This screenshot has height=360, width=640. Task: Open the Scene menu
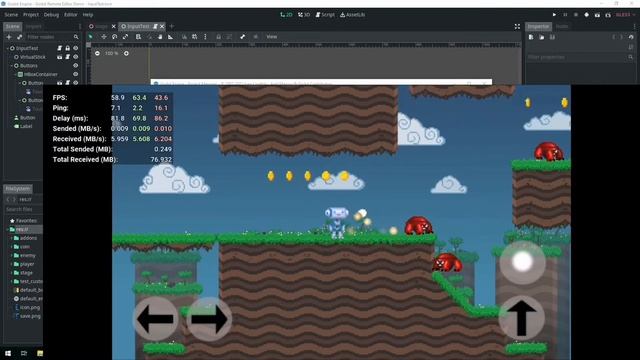[11, 15]
